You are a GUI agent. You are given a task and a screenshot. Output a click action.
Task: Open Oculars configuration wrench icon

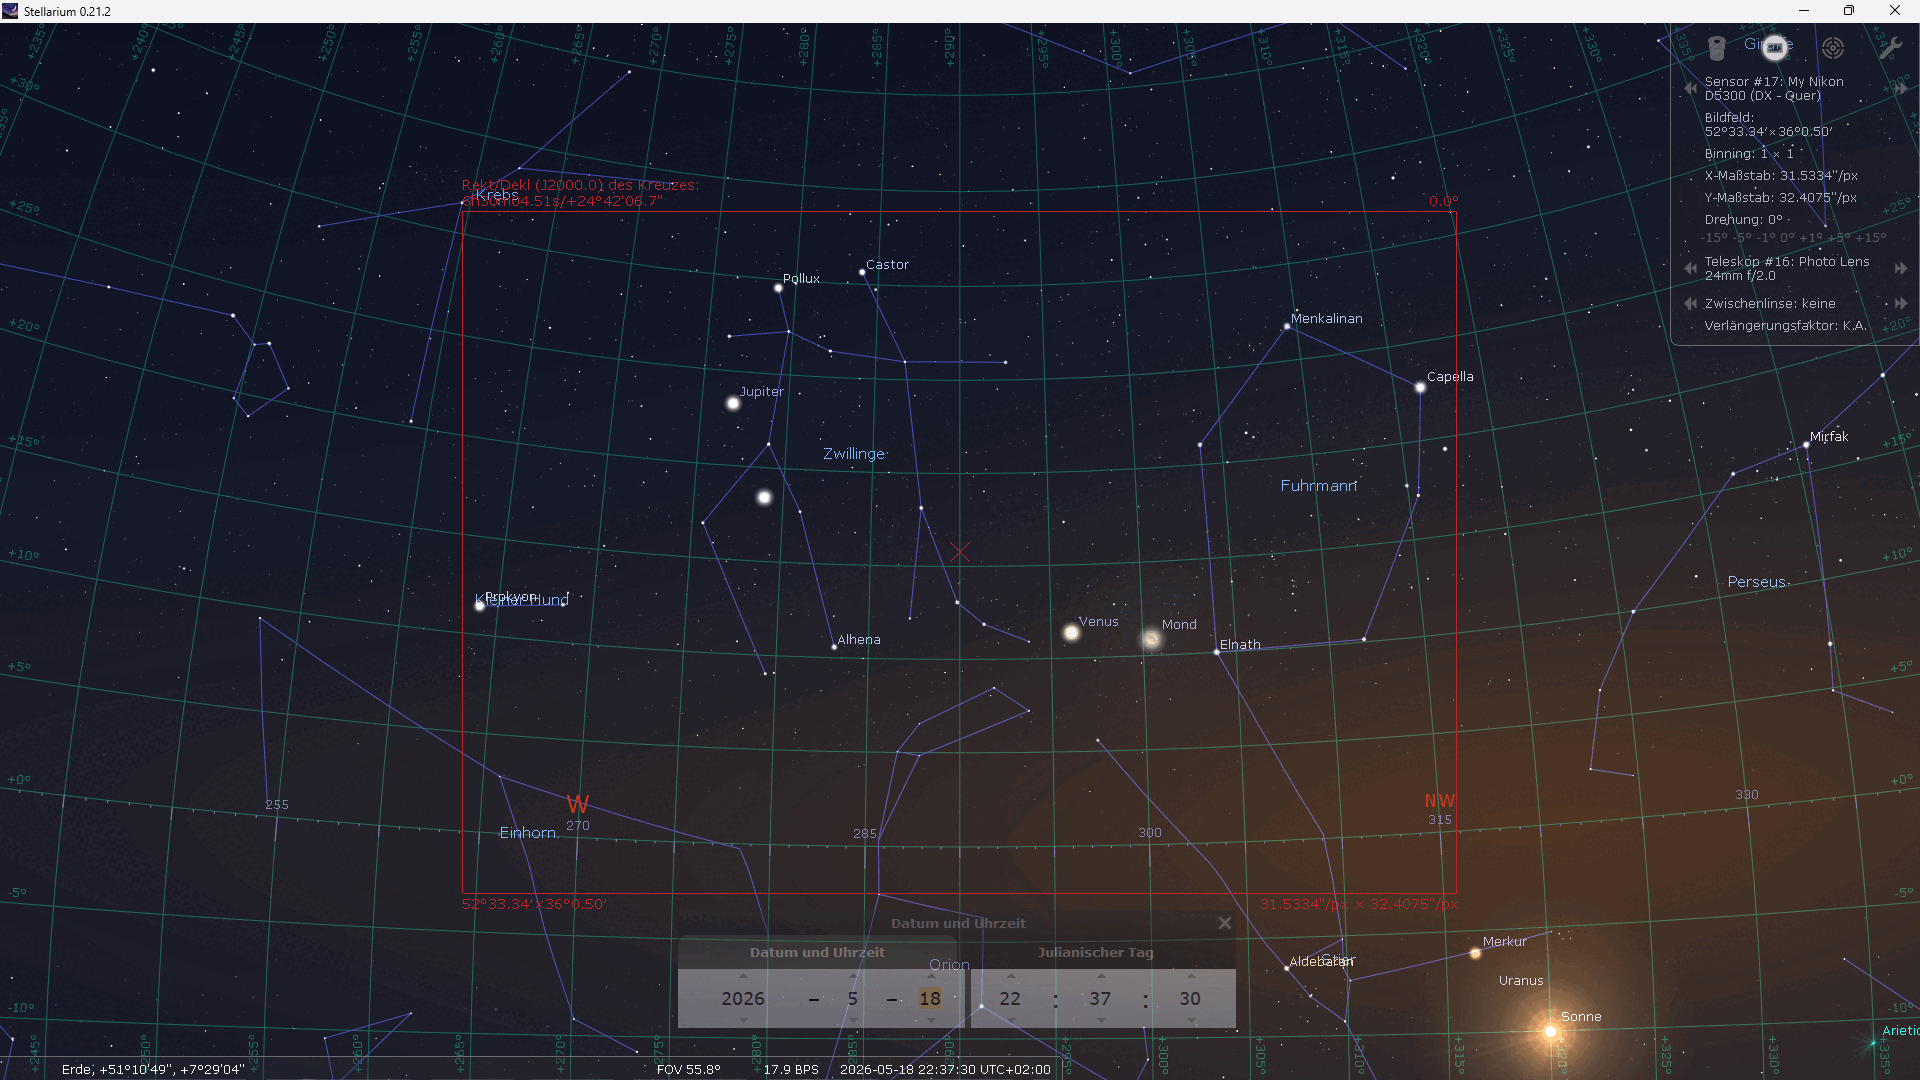(x=1890, y=47)
